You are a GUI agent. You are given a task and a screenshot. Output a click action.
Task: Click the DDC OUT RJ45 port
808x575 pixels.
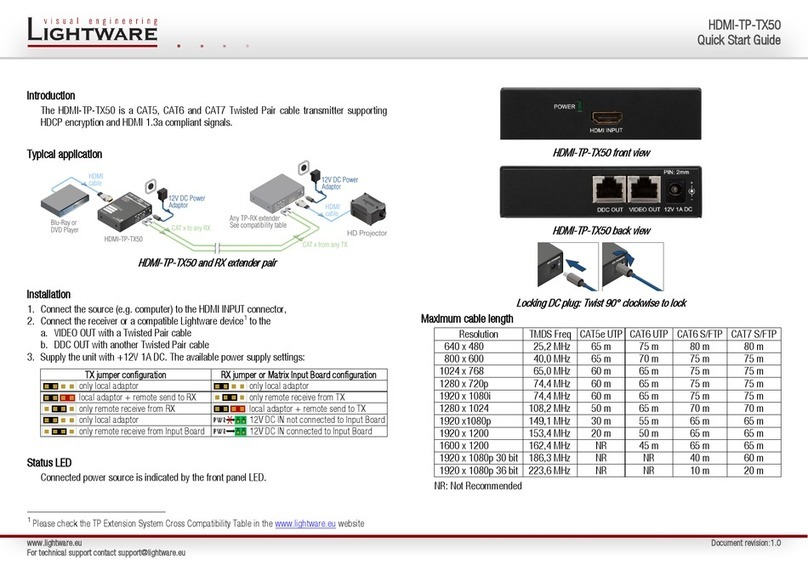(x=609, y=190)
